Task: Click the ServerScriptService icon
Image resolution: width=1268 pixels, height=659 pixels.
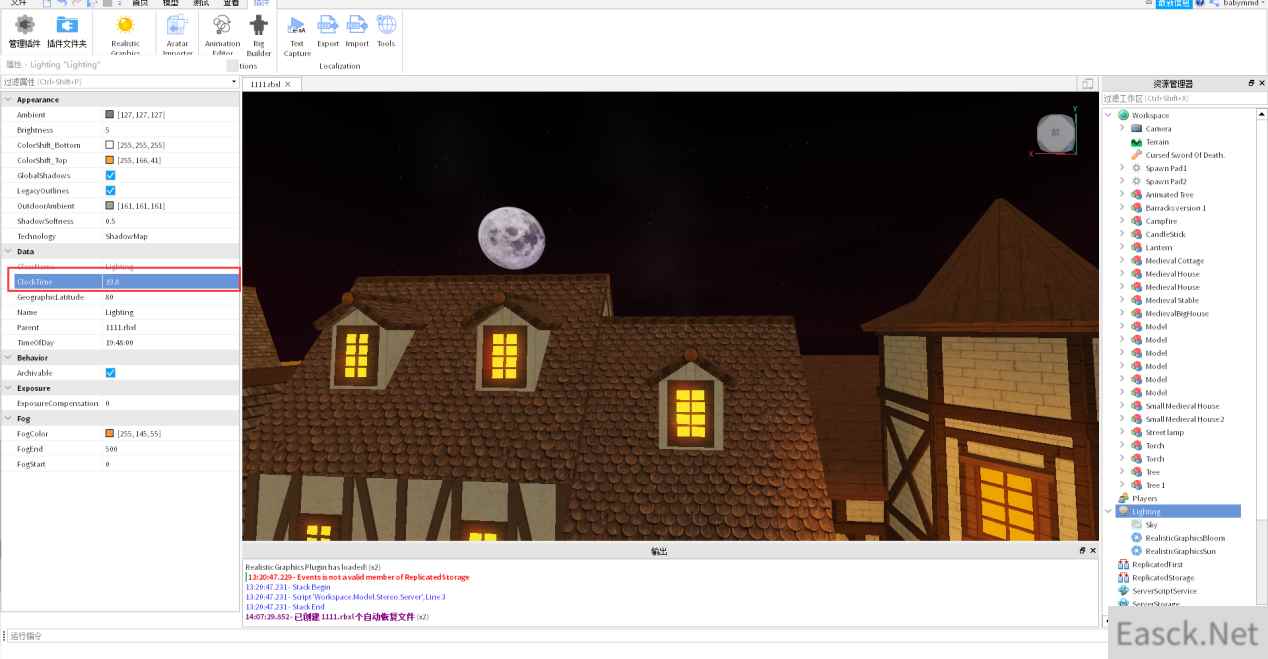Action: tap(1123, 591)
